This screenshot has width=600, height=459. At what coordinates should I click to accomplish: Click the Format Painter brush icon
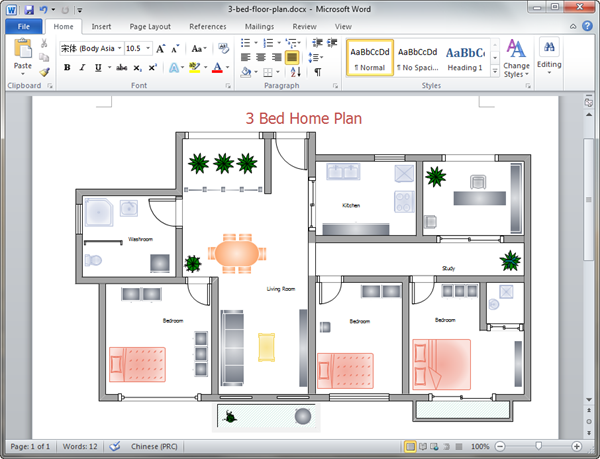coord(45,72)
